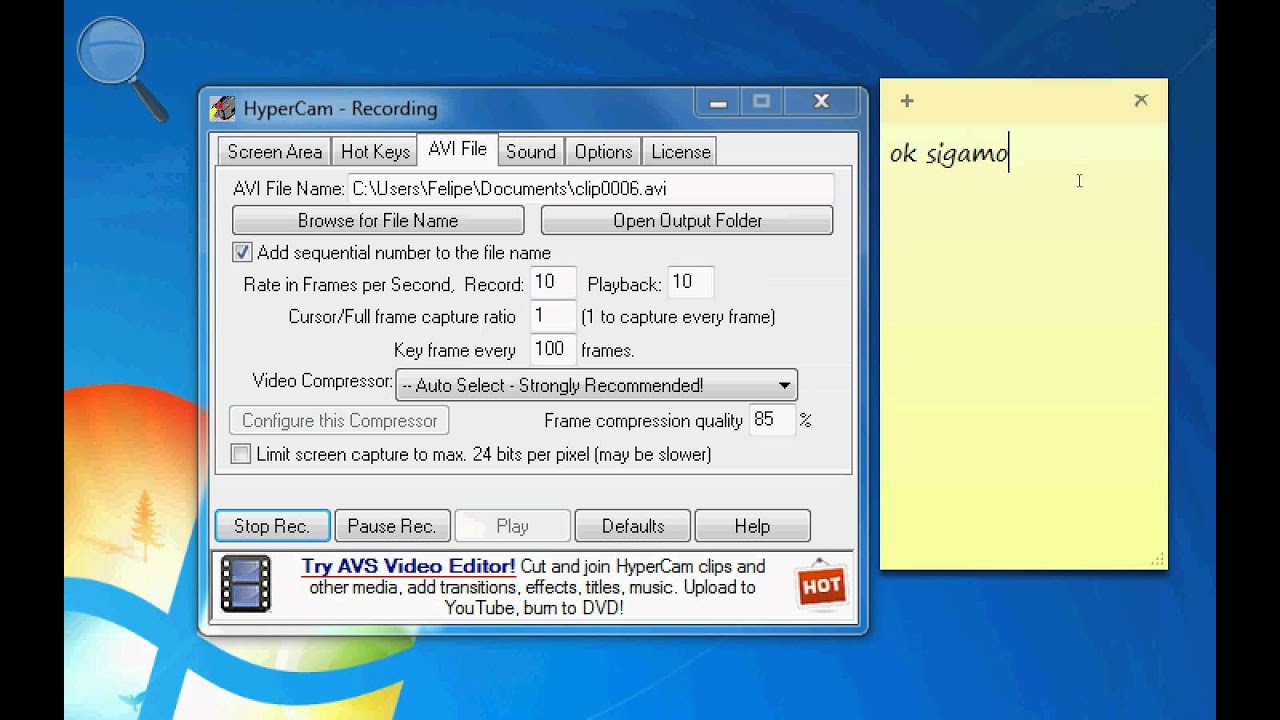Add a new sticky note with plus icon
This screenshot has width=1280, height=720.
[x=907, y=100]
